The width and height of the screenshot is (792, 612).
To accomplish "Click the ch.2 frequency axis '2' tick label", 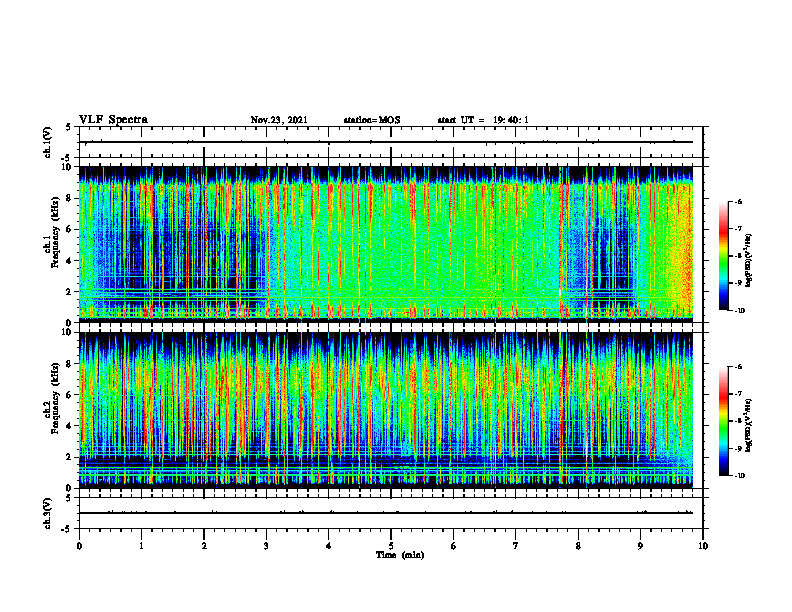I will tap(70, 457).
